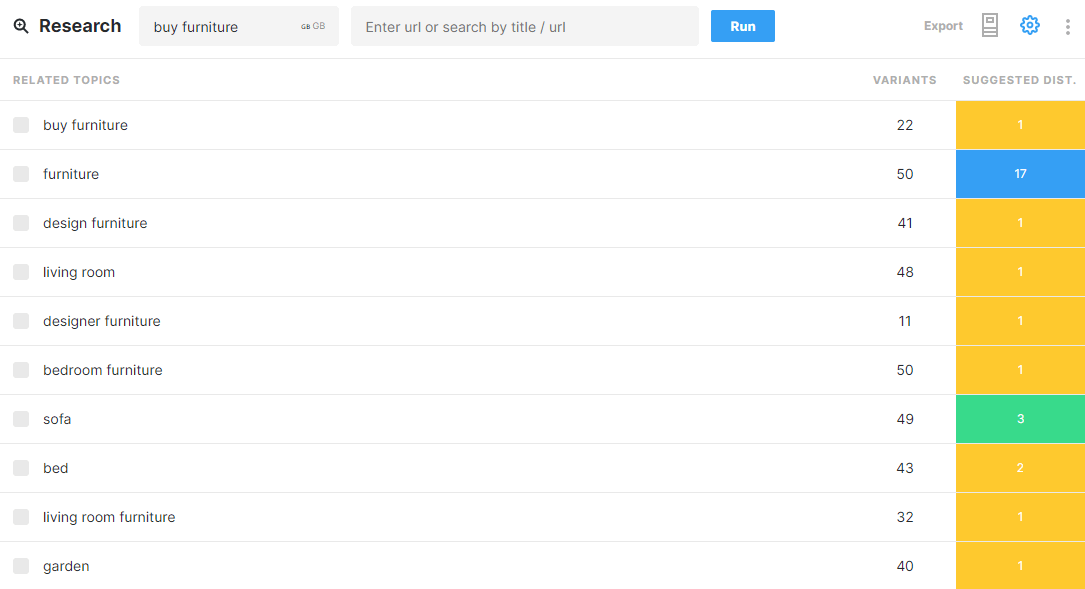The height and width of the screenshot is (589, 1085).
Task: Click the page layout icon beside Export
Action: (990, 26)
